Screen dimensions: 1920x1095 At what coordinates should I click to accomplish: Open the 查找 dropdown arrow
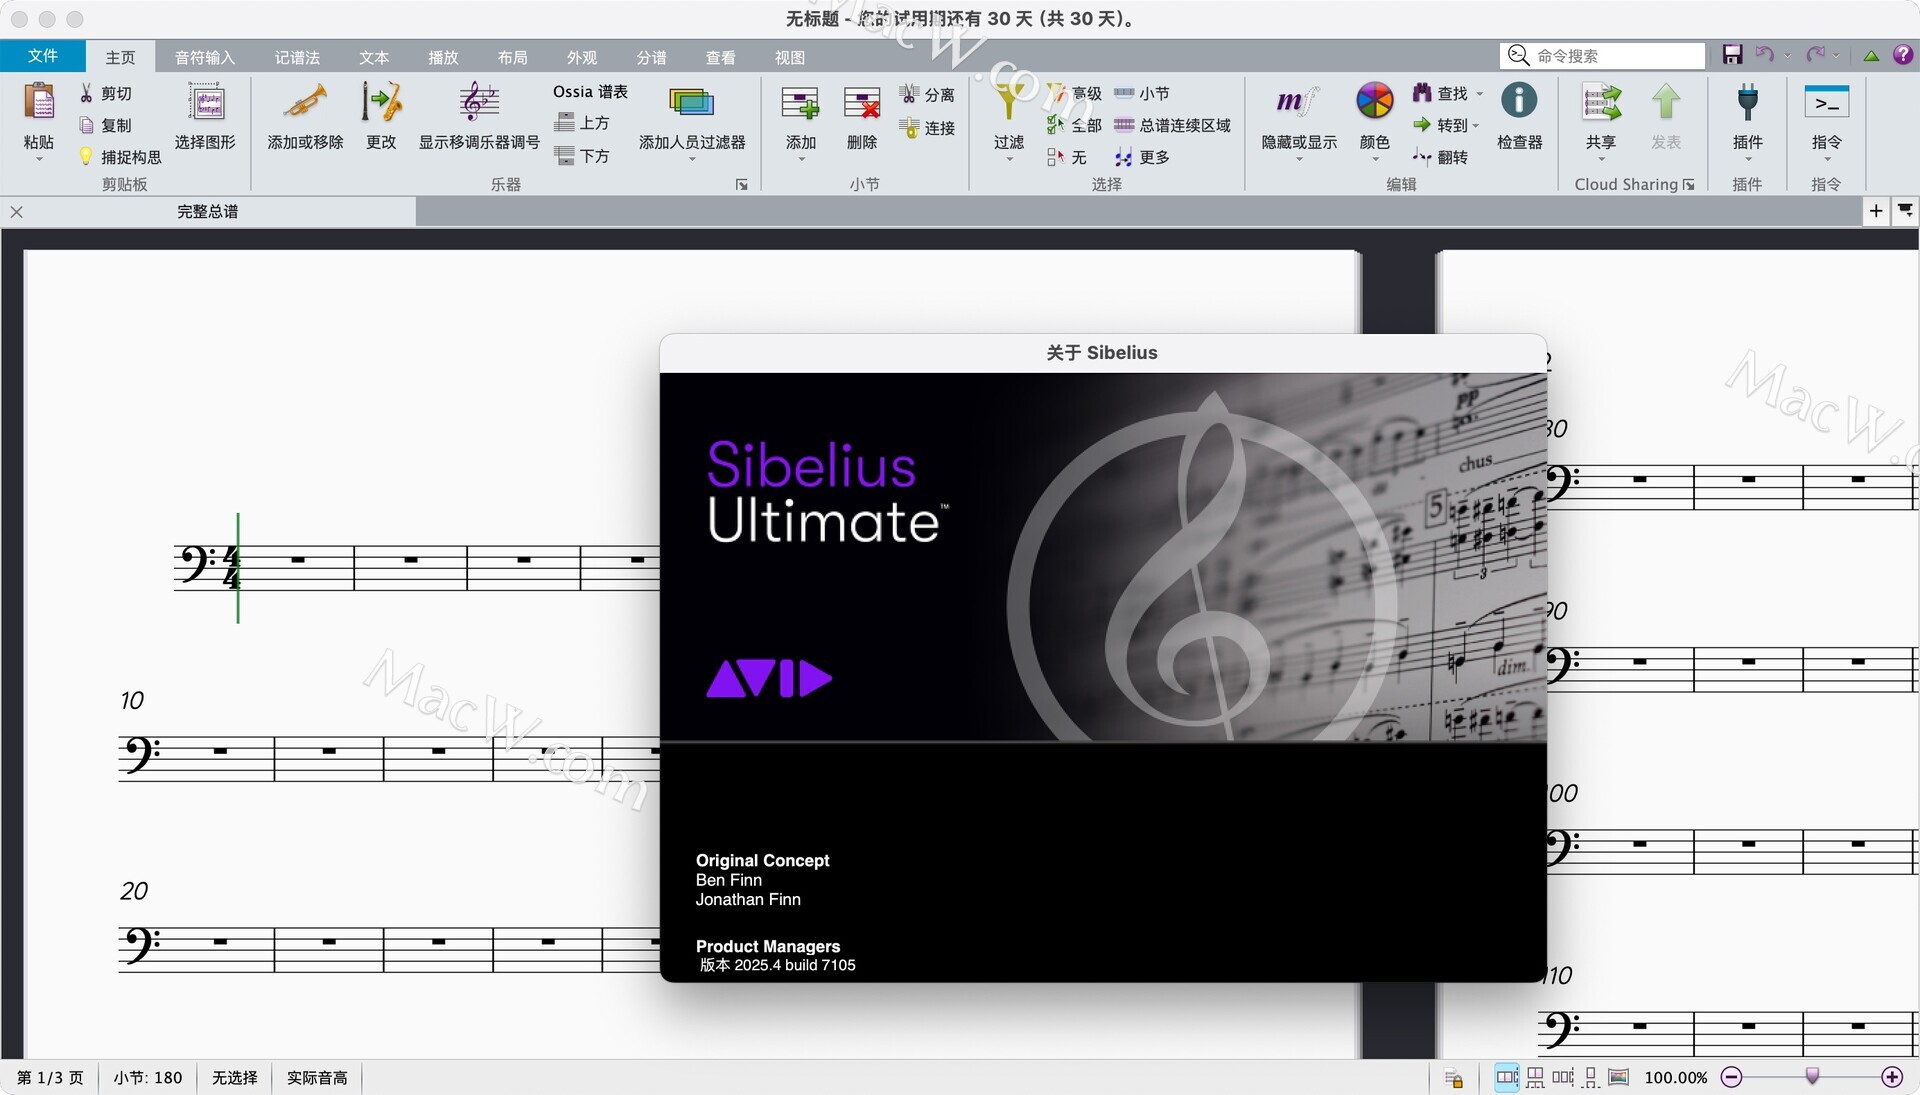pos(1480,94)
